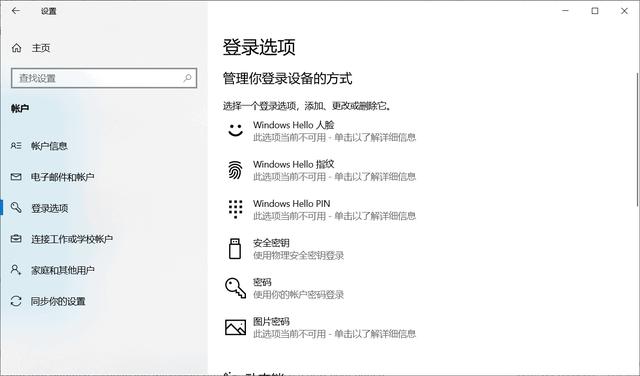Expand the Windows Hello 人脸 option
Image resolution: width=640 pixels, height=376 pixels.
click(x=320, y=131)
